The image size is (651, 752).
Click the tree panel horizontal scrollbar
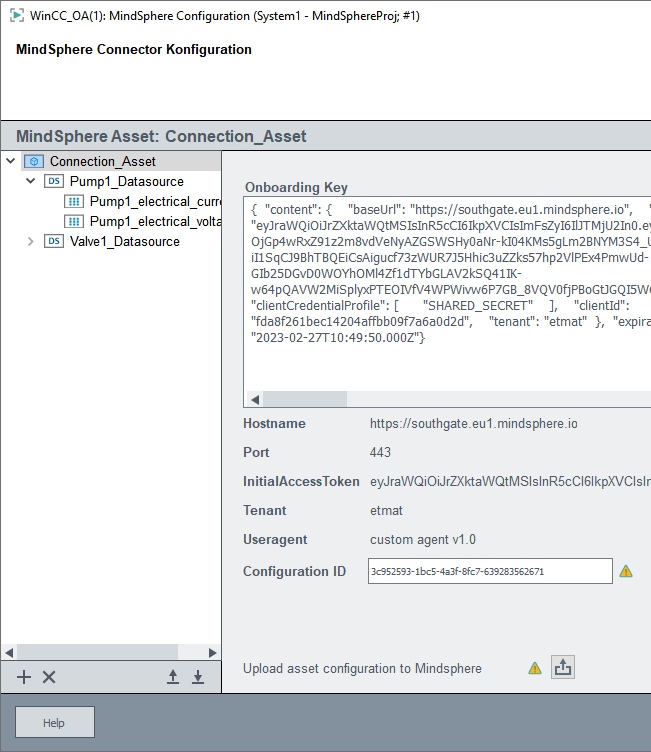[x=100, y=651]
